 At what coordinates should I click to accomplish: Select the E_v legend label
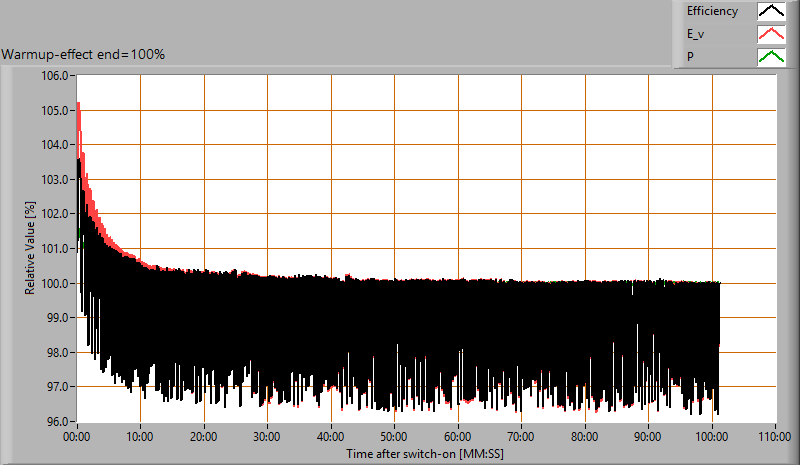click(696, 35)
